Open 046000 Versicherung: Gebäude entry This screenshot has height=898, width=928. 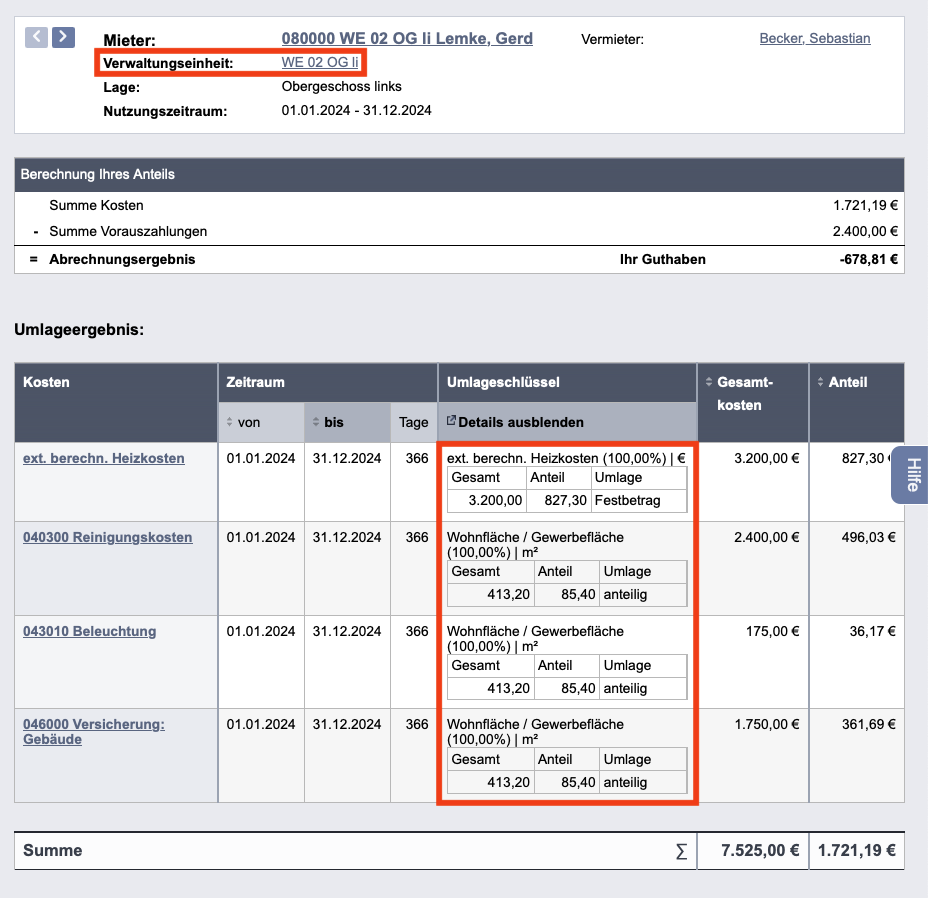(94, 732)
